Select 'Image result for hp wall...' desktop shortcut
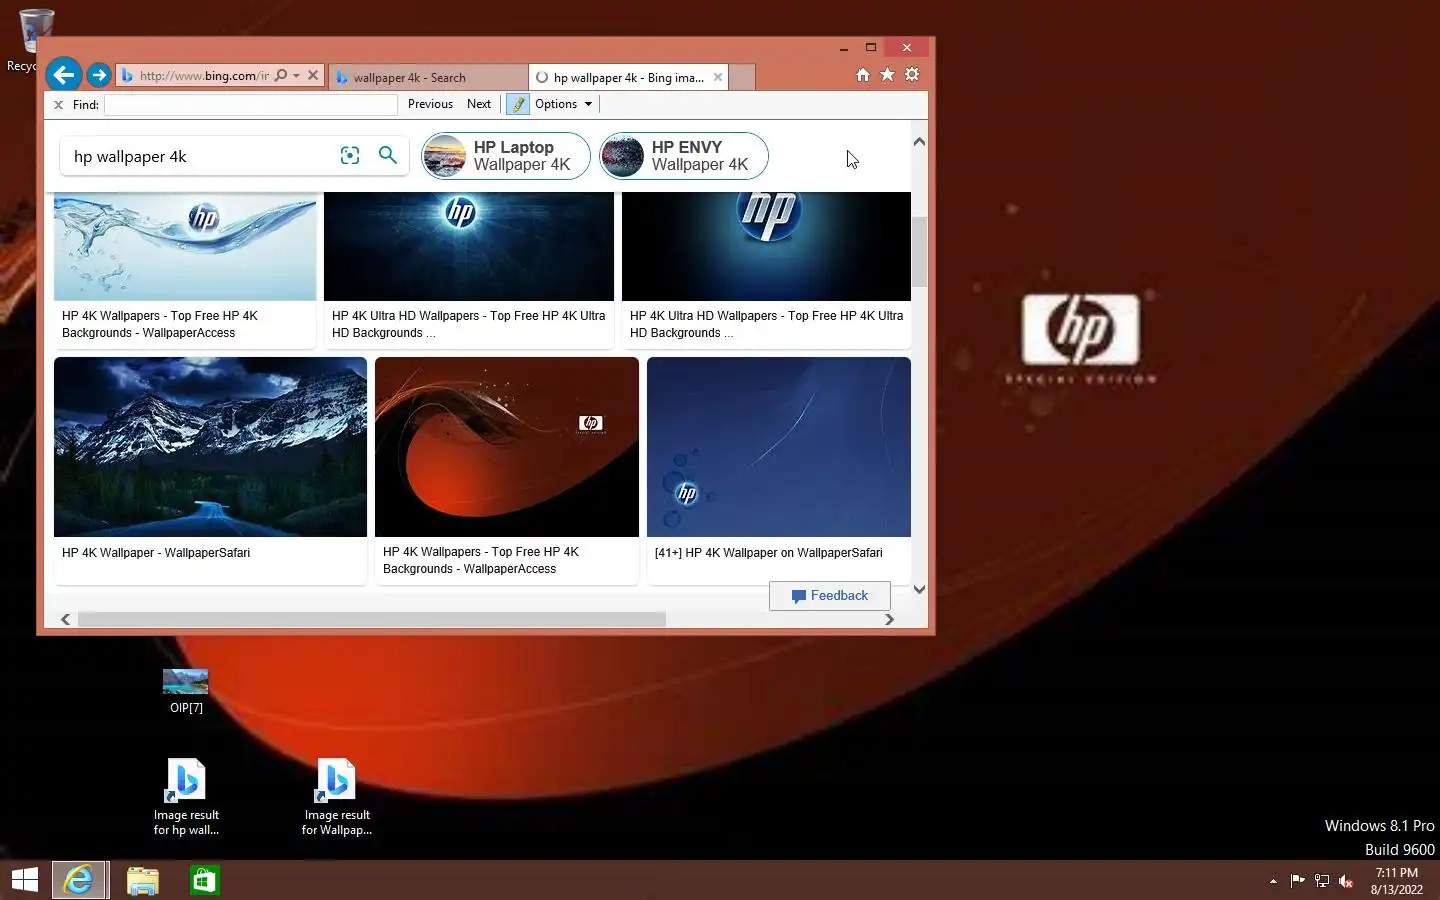The width and height of the screenshot is (1440, 900). [x=186, y=797]
